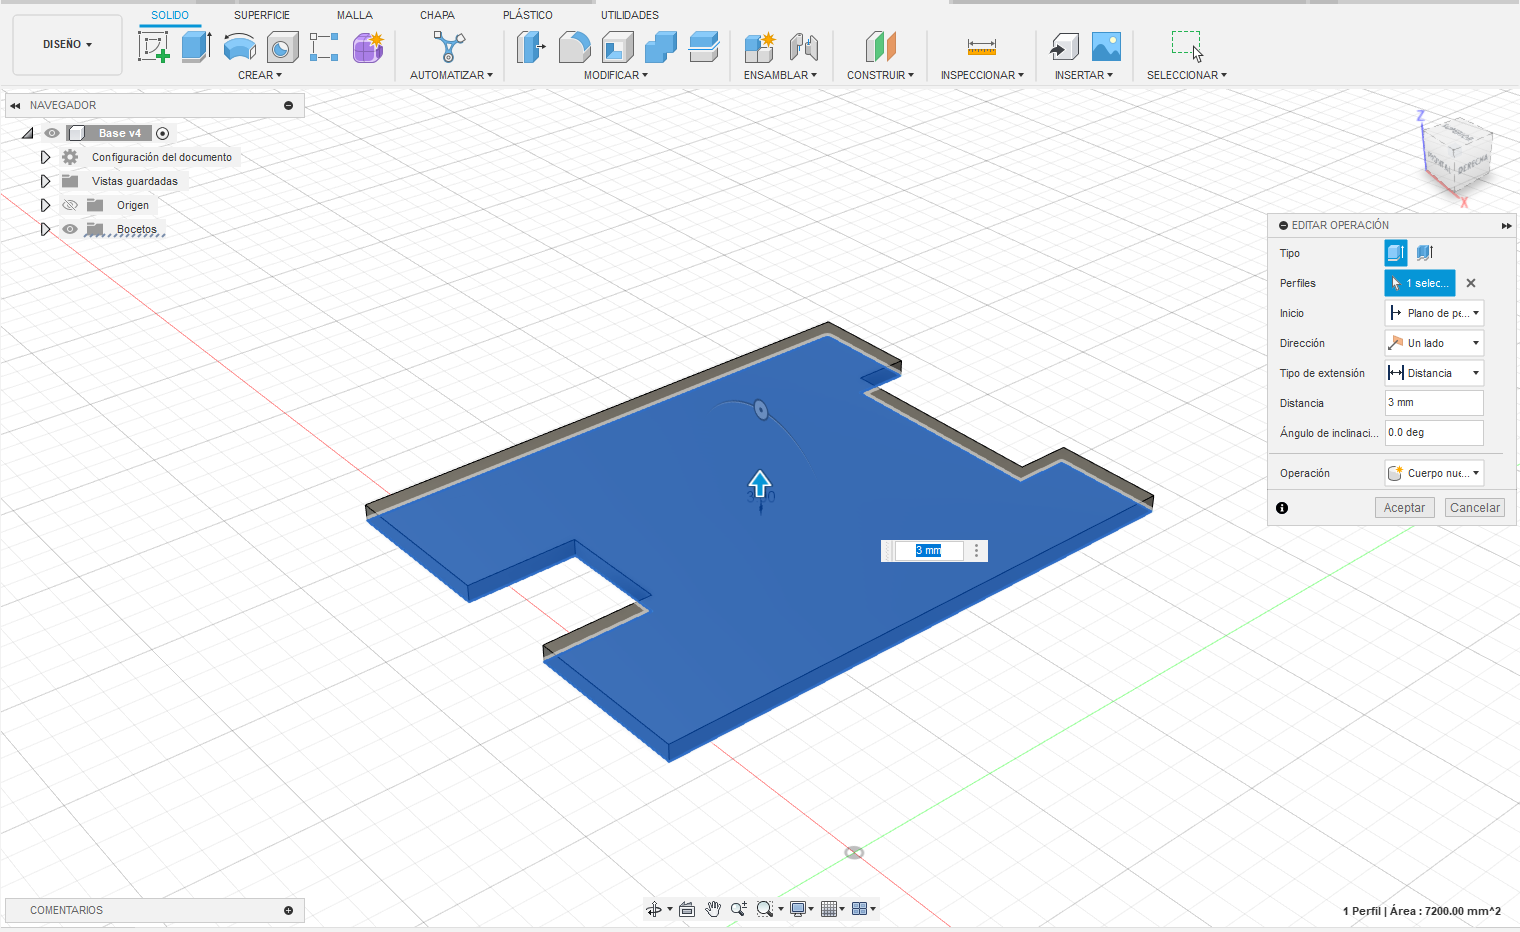Viewport: 1520px width, 932px height.
Task: Select the Hole tool
Action: (282, 46)
